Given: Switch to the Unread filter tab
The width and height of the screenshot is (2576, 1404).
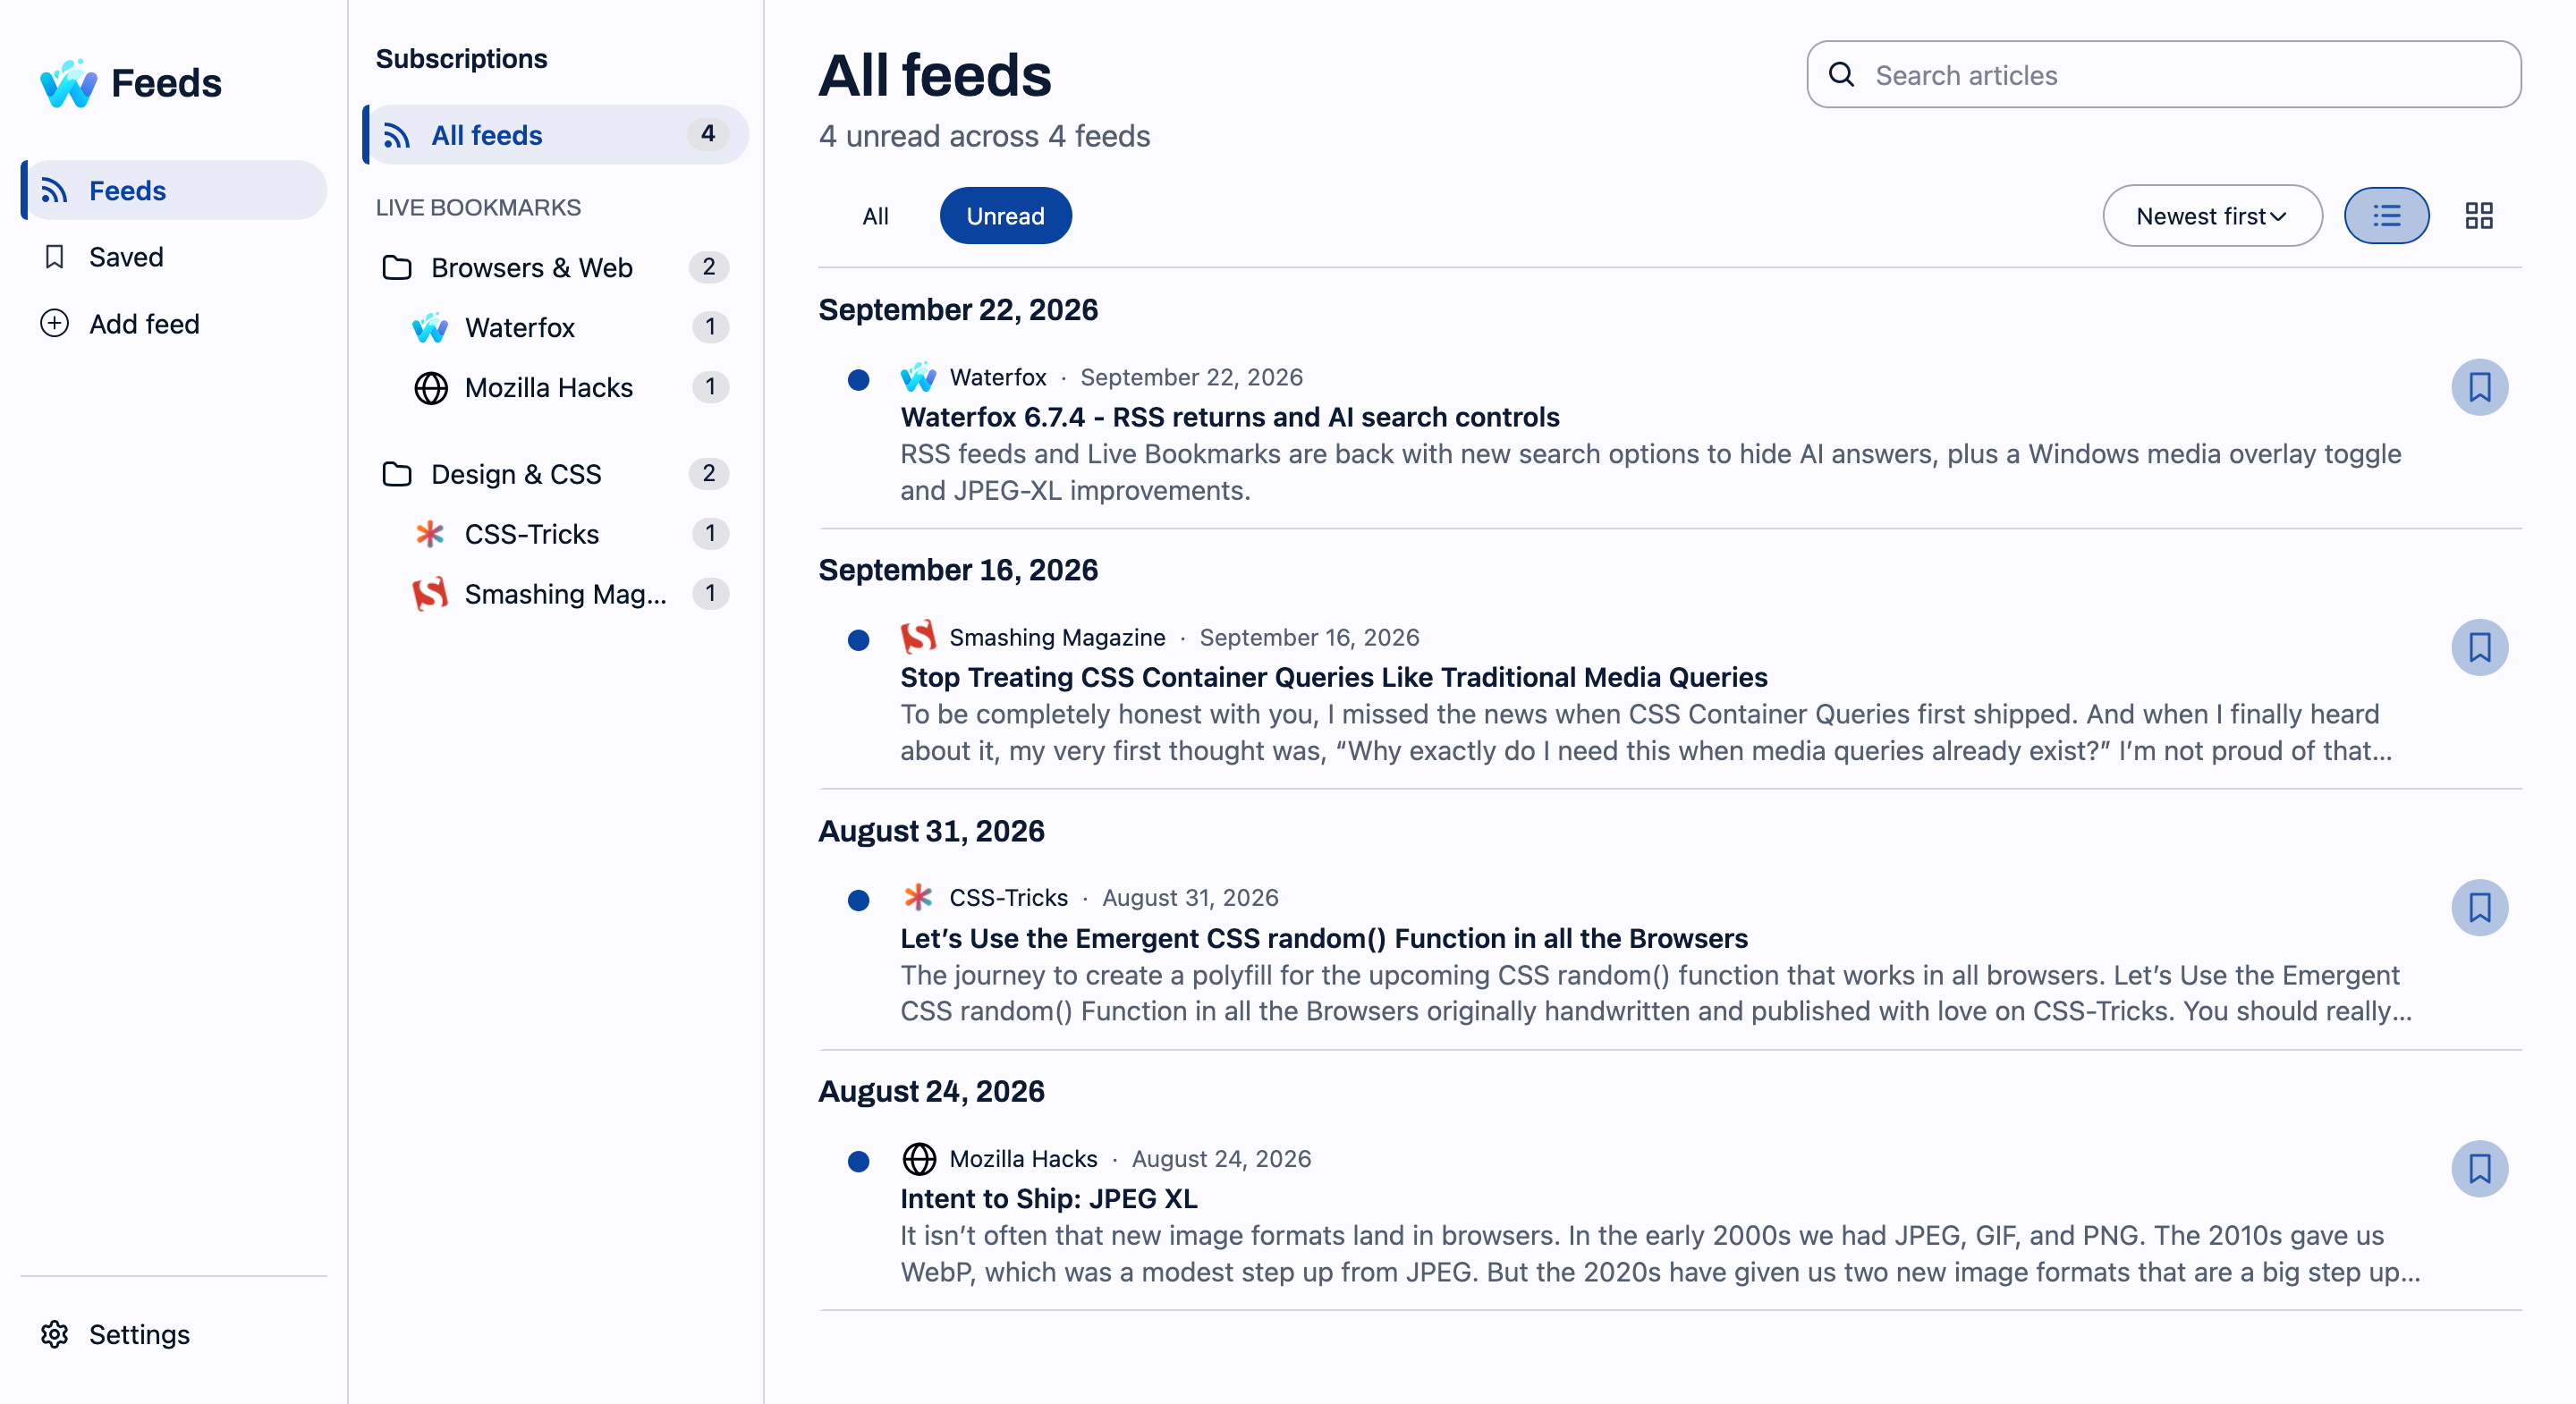Looking at the screenshot, I should 1005,216.
